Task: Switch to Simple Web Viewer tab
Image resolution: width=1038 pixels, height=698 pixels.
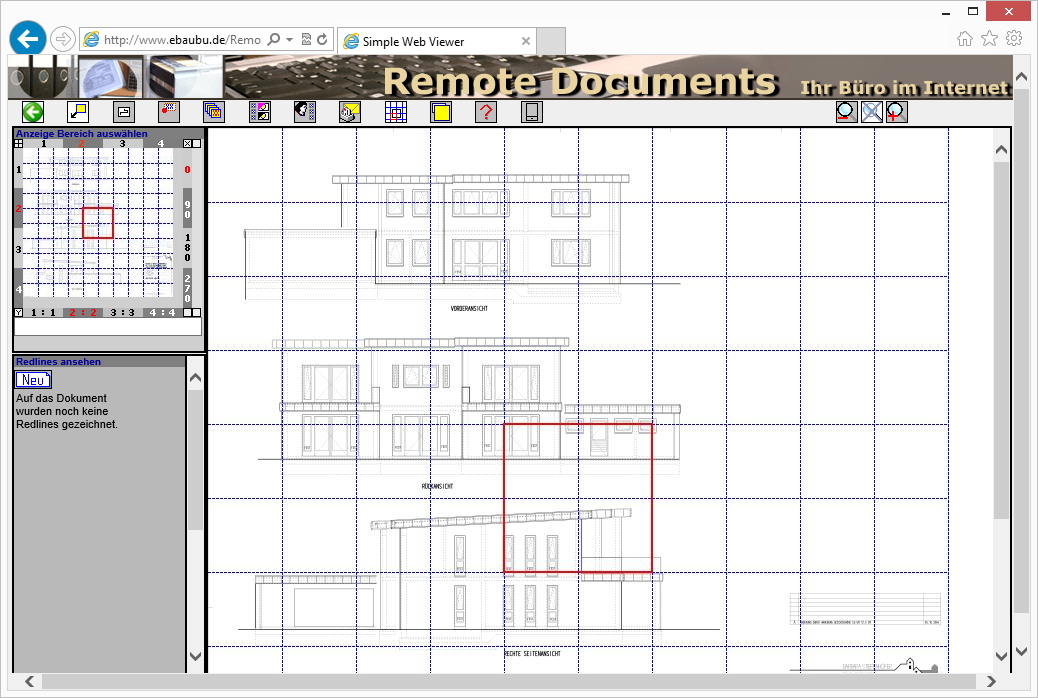Action: tap(436, 41)
